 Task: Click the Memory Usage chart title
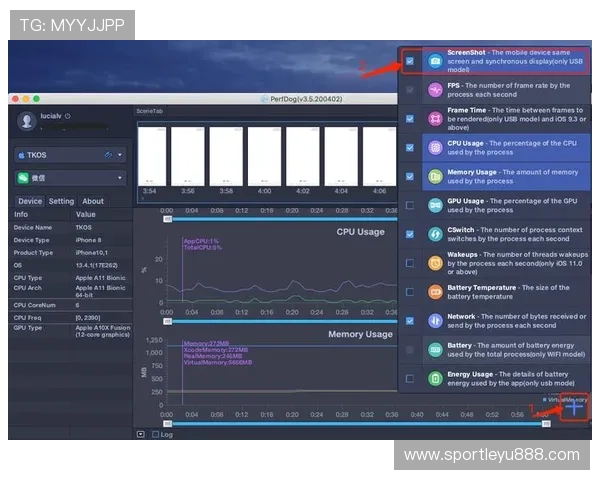point(360,334)
